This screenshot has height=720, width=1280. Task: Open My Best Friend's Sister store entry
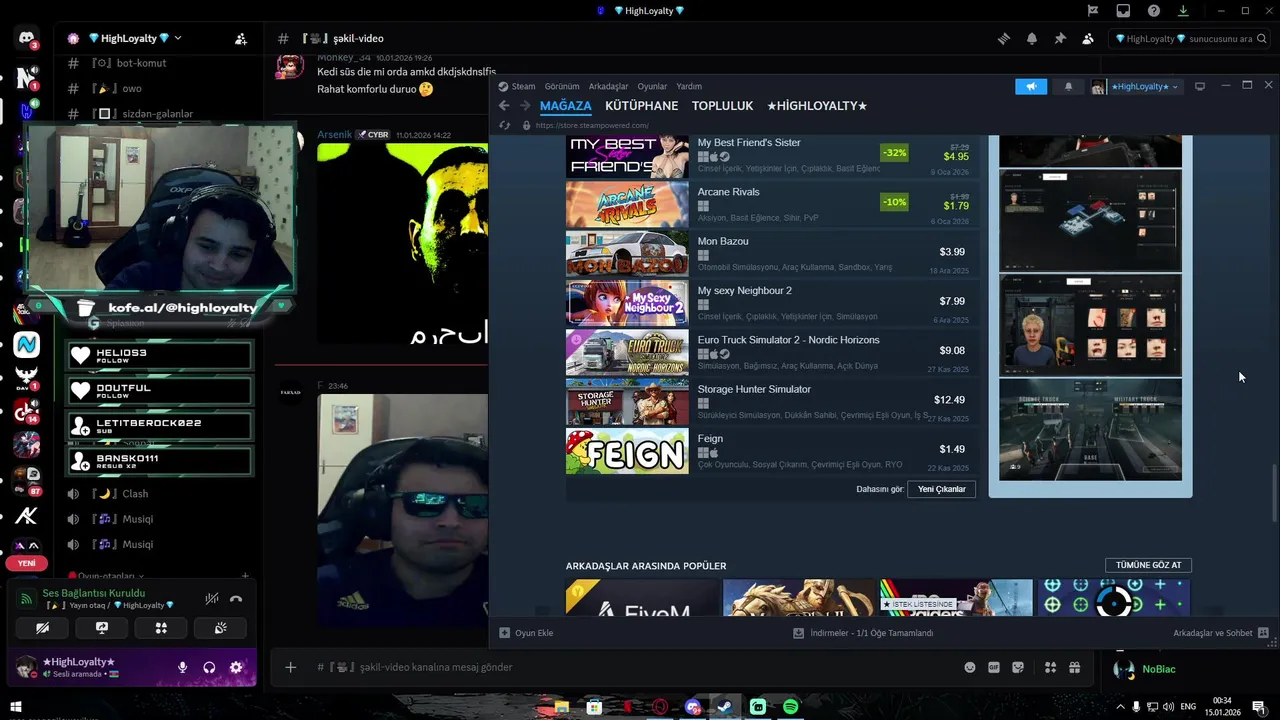point(770,155)
